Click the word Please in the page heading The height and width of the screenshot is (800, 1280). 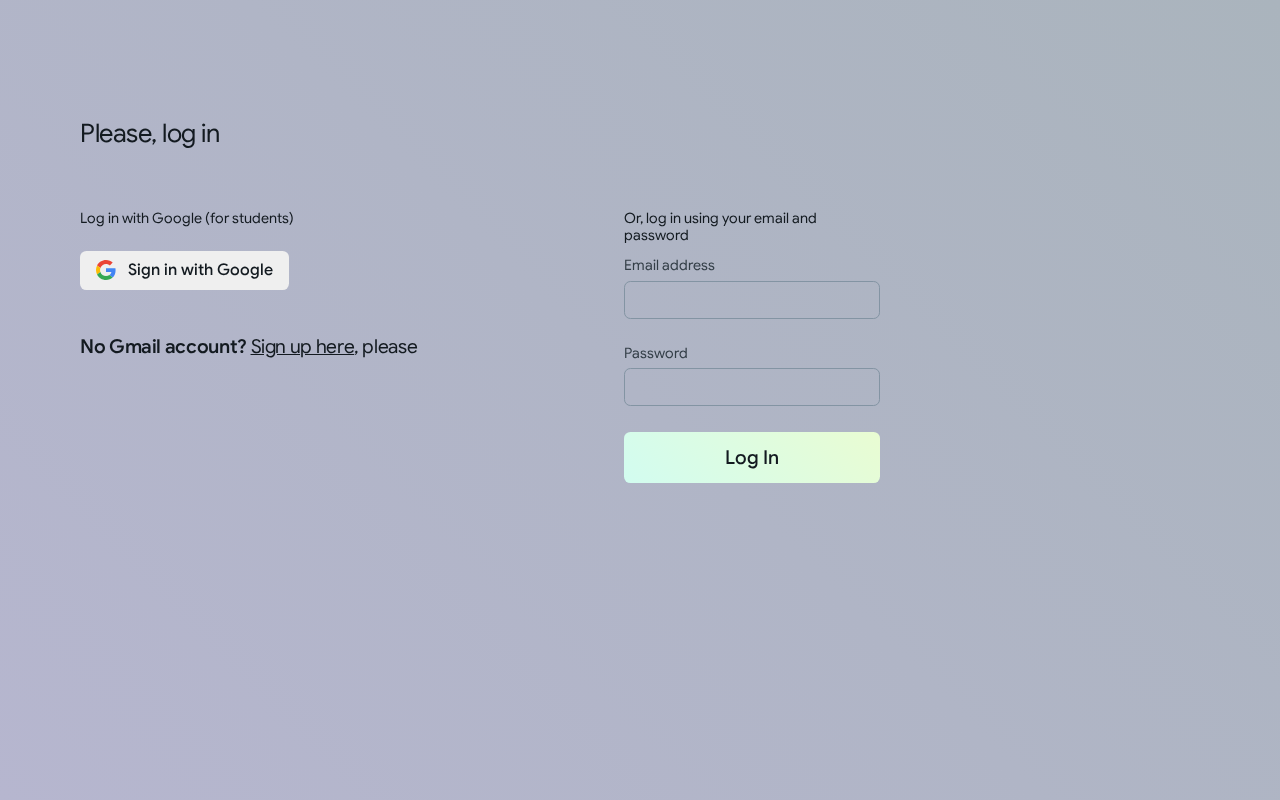click(117, 133)
